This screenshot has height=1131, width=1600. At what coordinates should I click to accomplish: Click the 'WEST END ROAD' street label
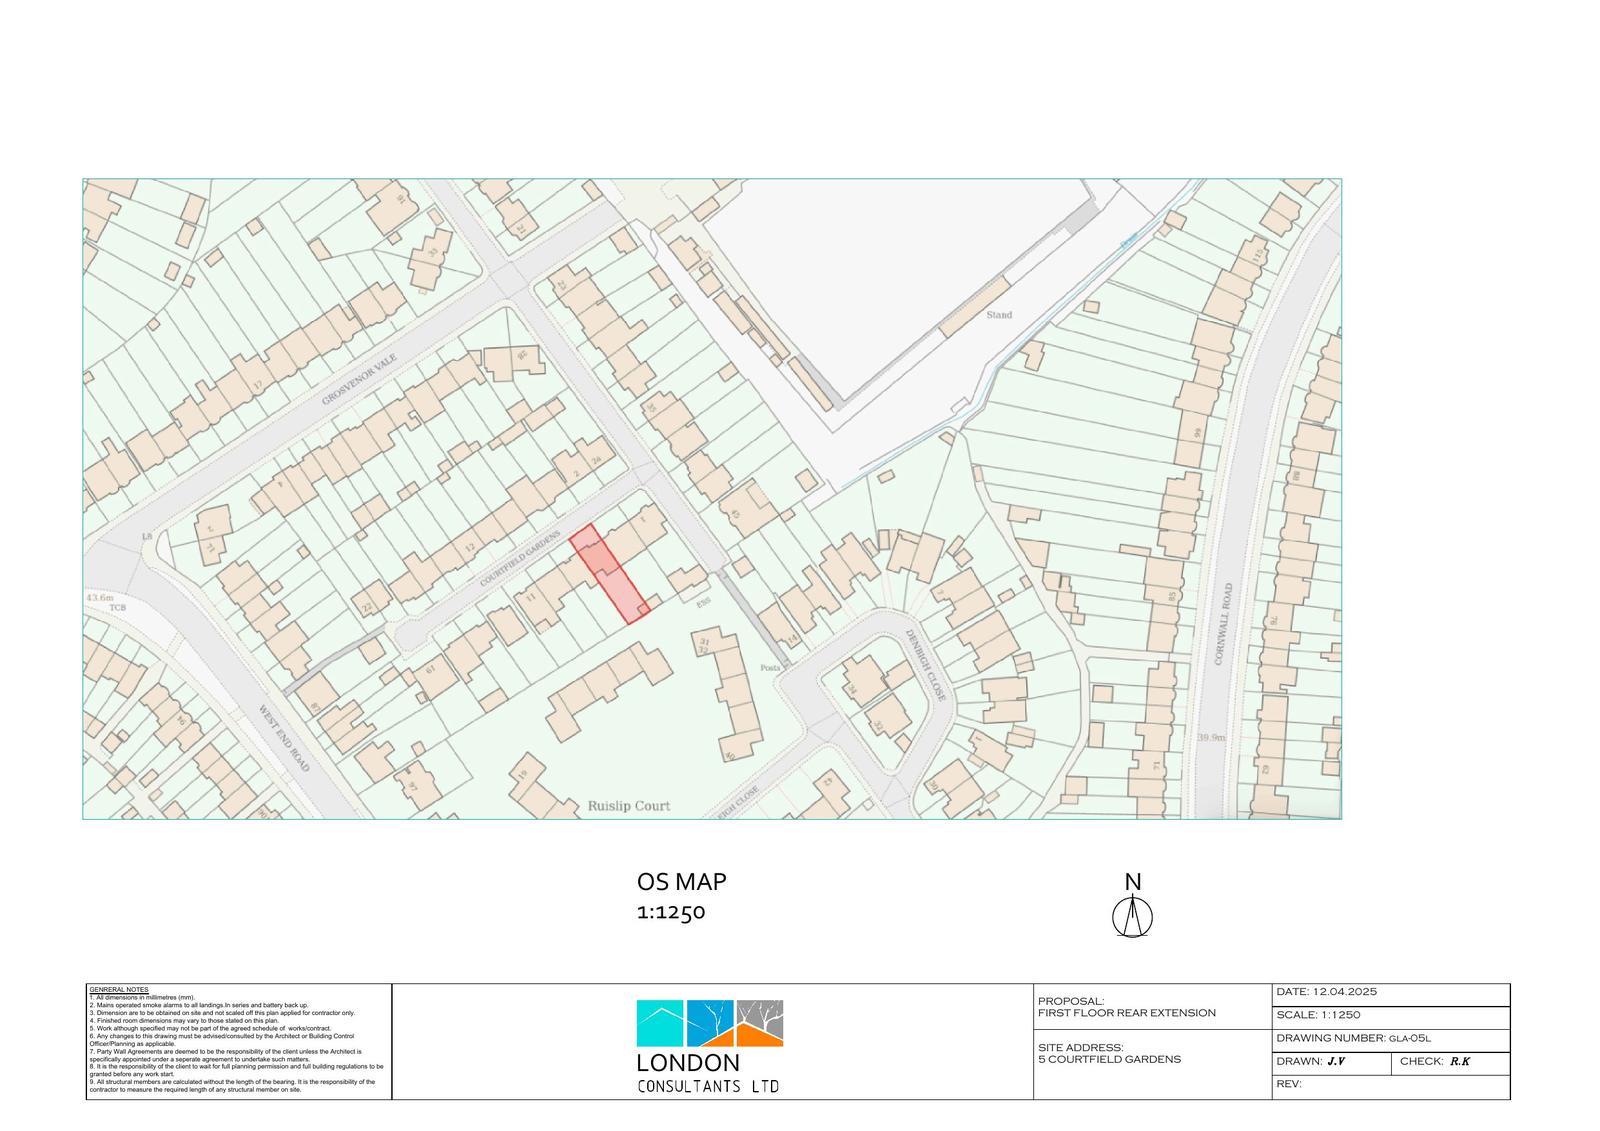285,739
